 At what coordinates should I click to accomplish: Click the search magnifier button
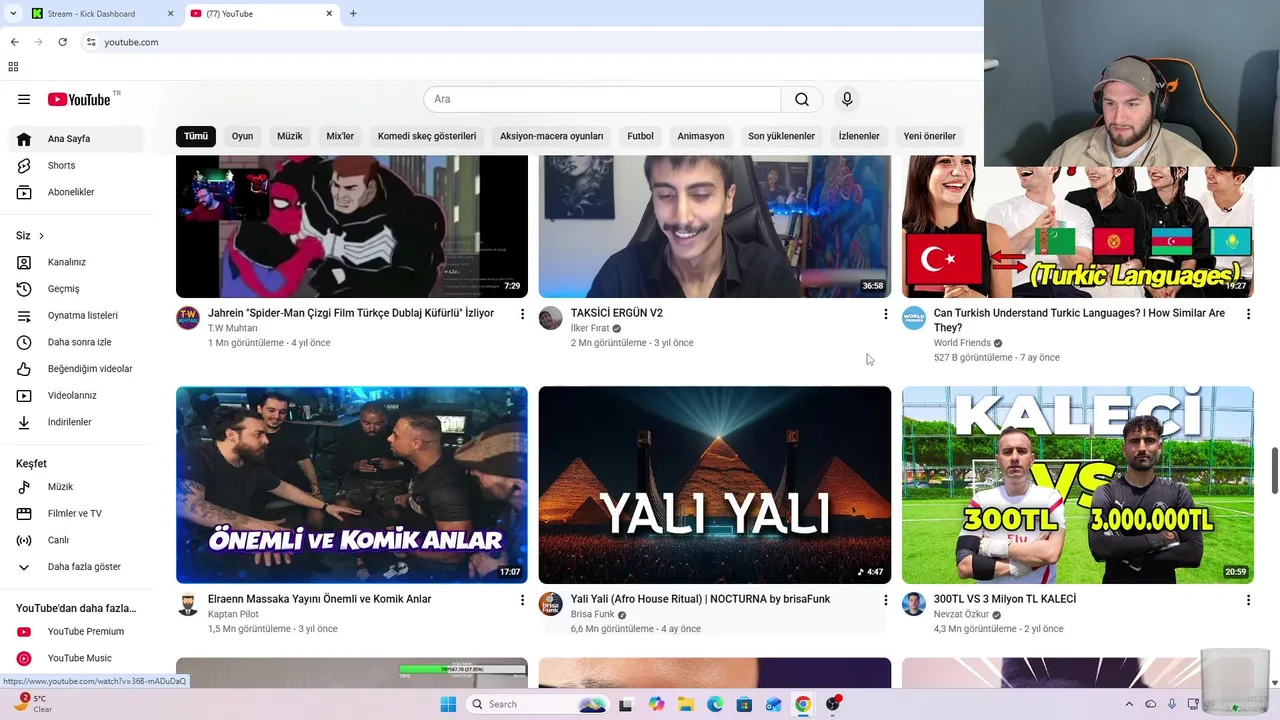pyautogui.click(x=802, y=99)
